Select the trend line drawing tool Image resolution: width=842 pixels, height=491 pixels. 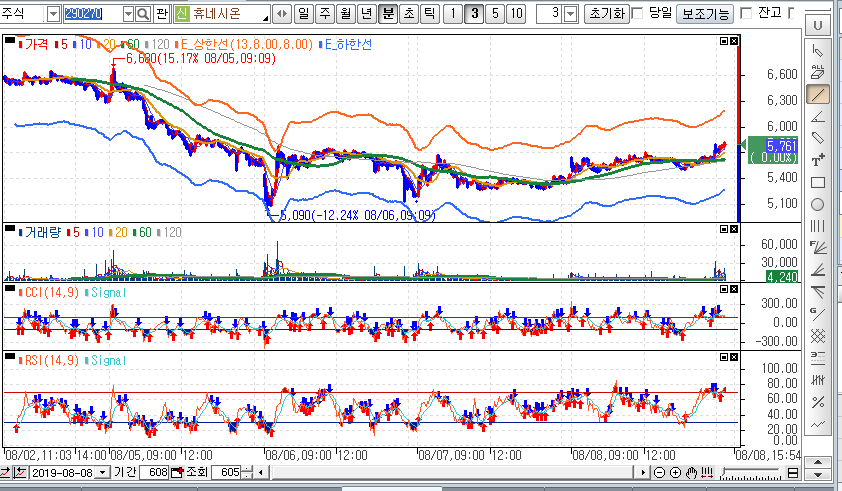[x=817, y=95]
